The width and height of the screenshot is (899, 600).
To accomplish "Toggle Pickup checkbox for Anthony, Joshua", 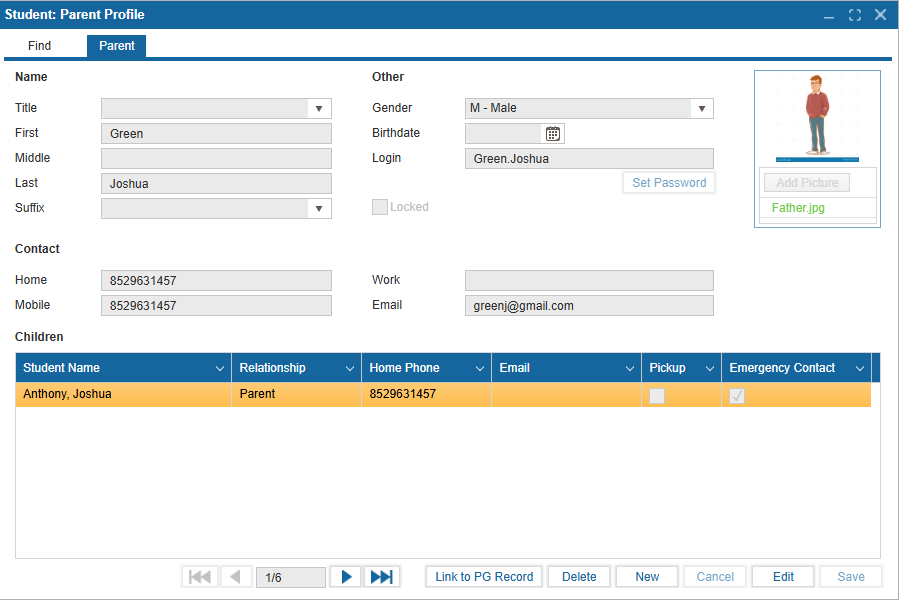I will [x=657, y=396].
